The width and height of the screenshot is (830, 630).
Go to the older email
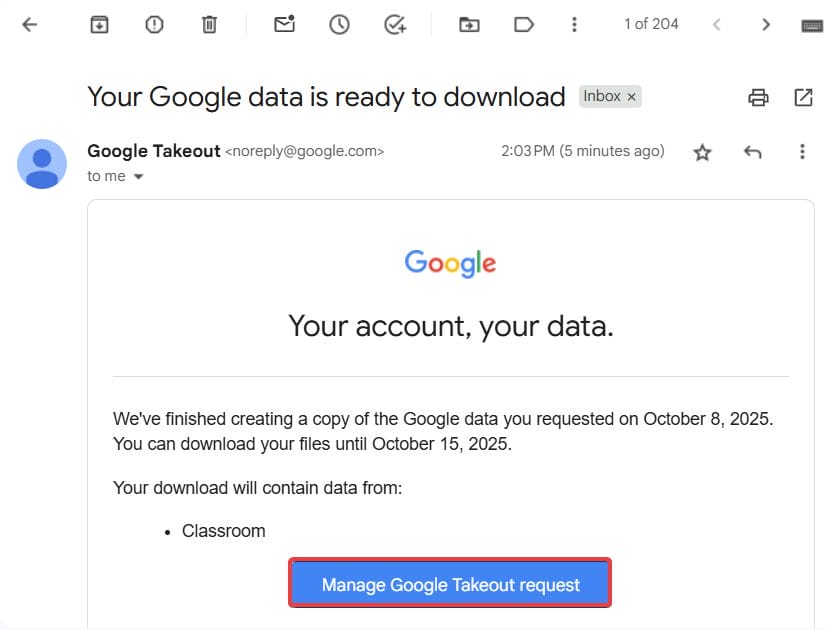click(766, 25)
